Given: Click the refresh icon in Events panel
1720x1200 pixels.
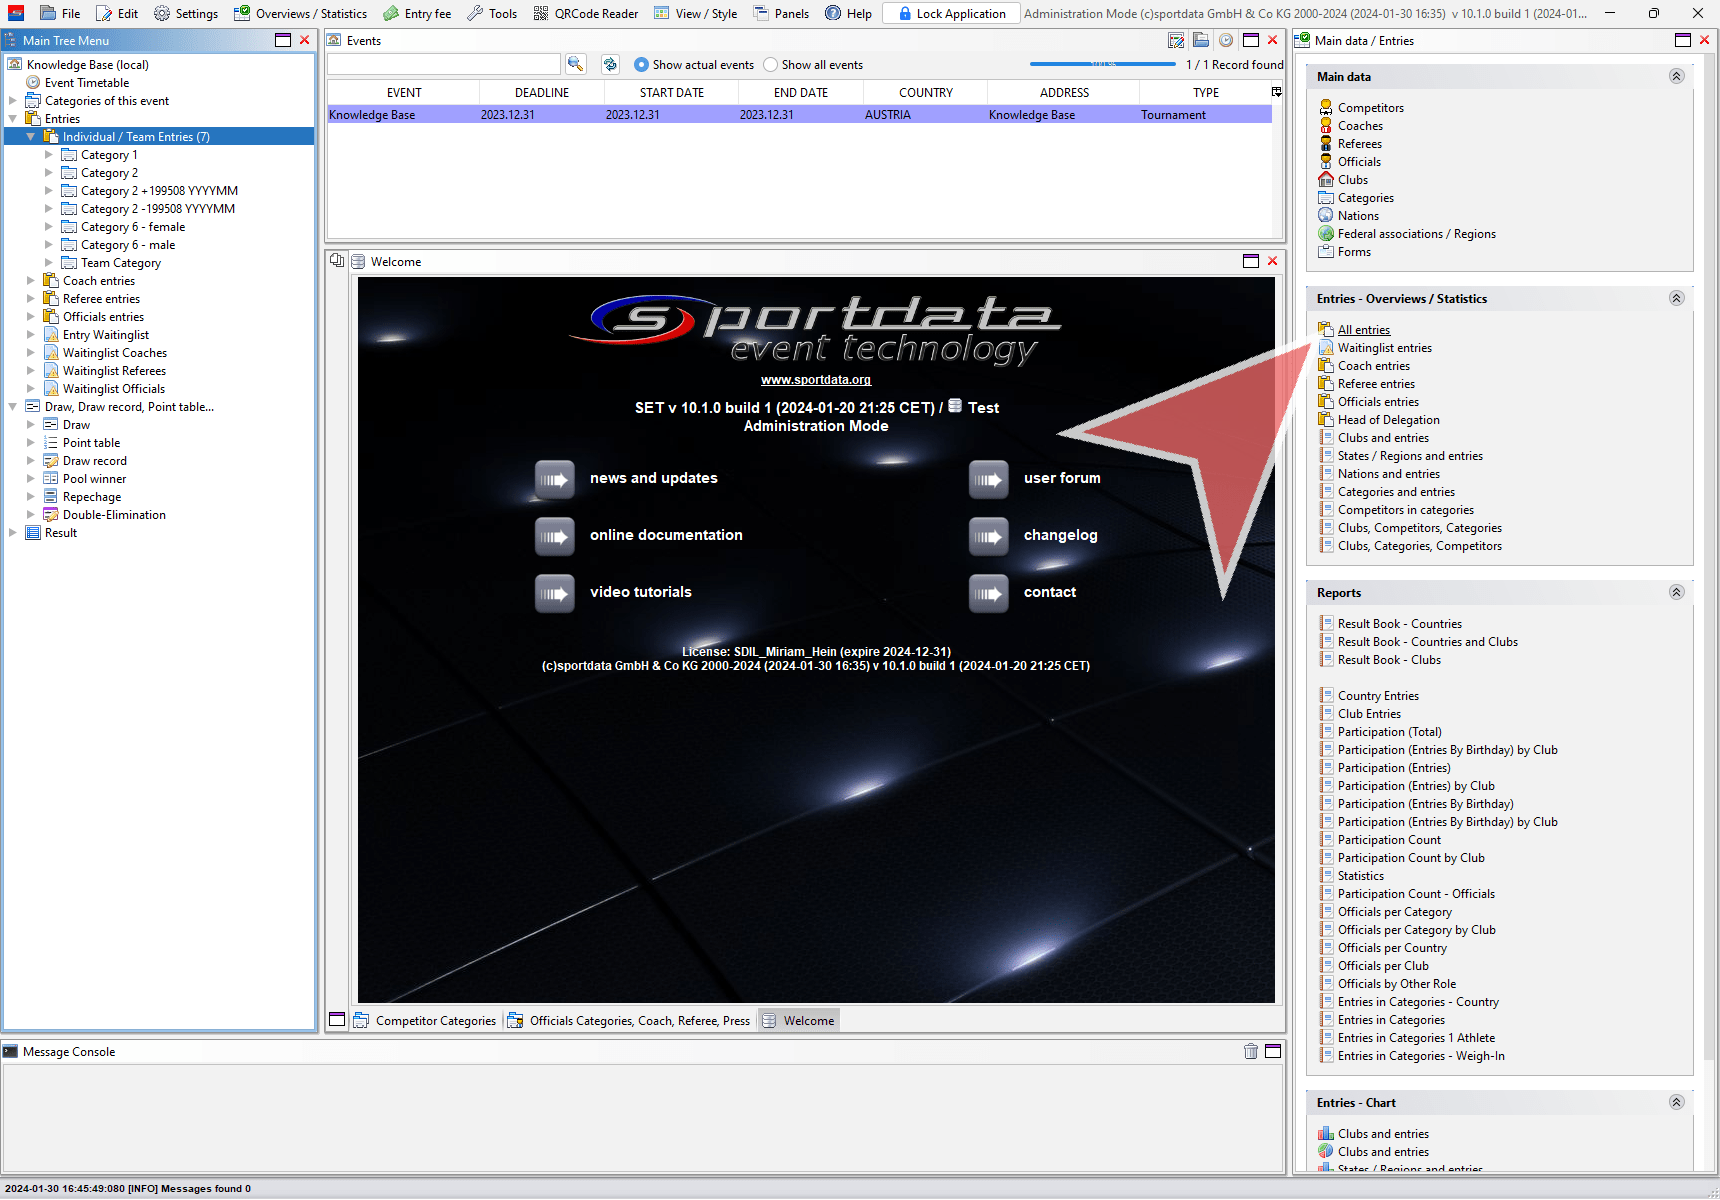Looking at the screenshot, I should (x=610, y=64).
